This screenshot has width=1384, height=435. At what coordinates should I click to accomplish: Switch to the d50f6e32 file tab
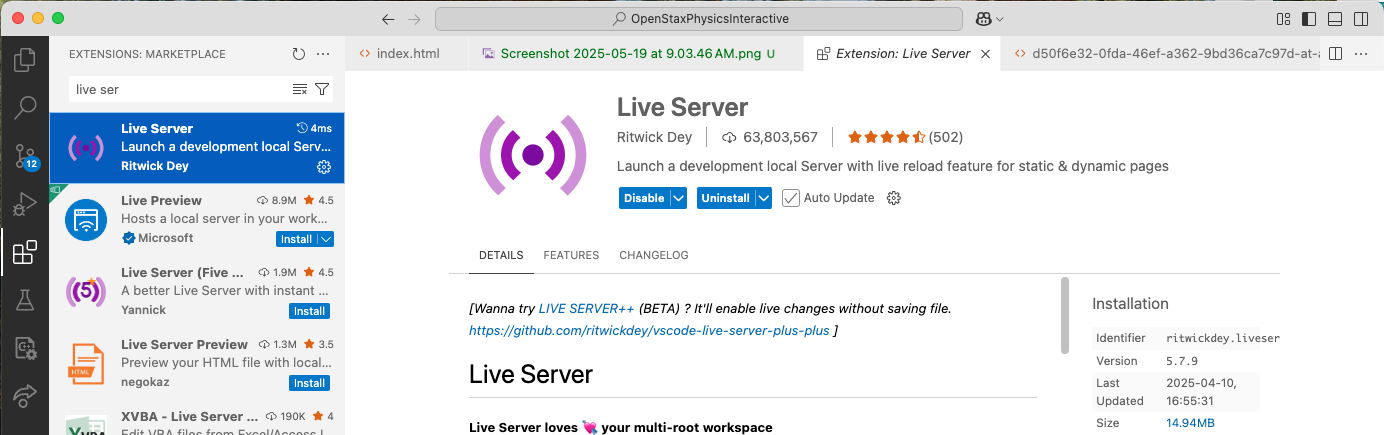tap(1160, 54)
